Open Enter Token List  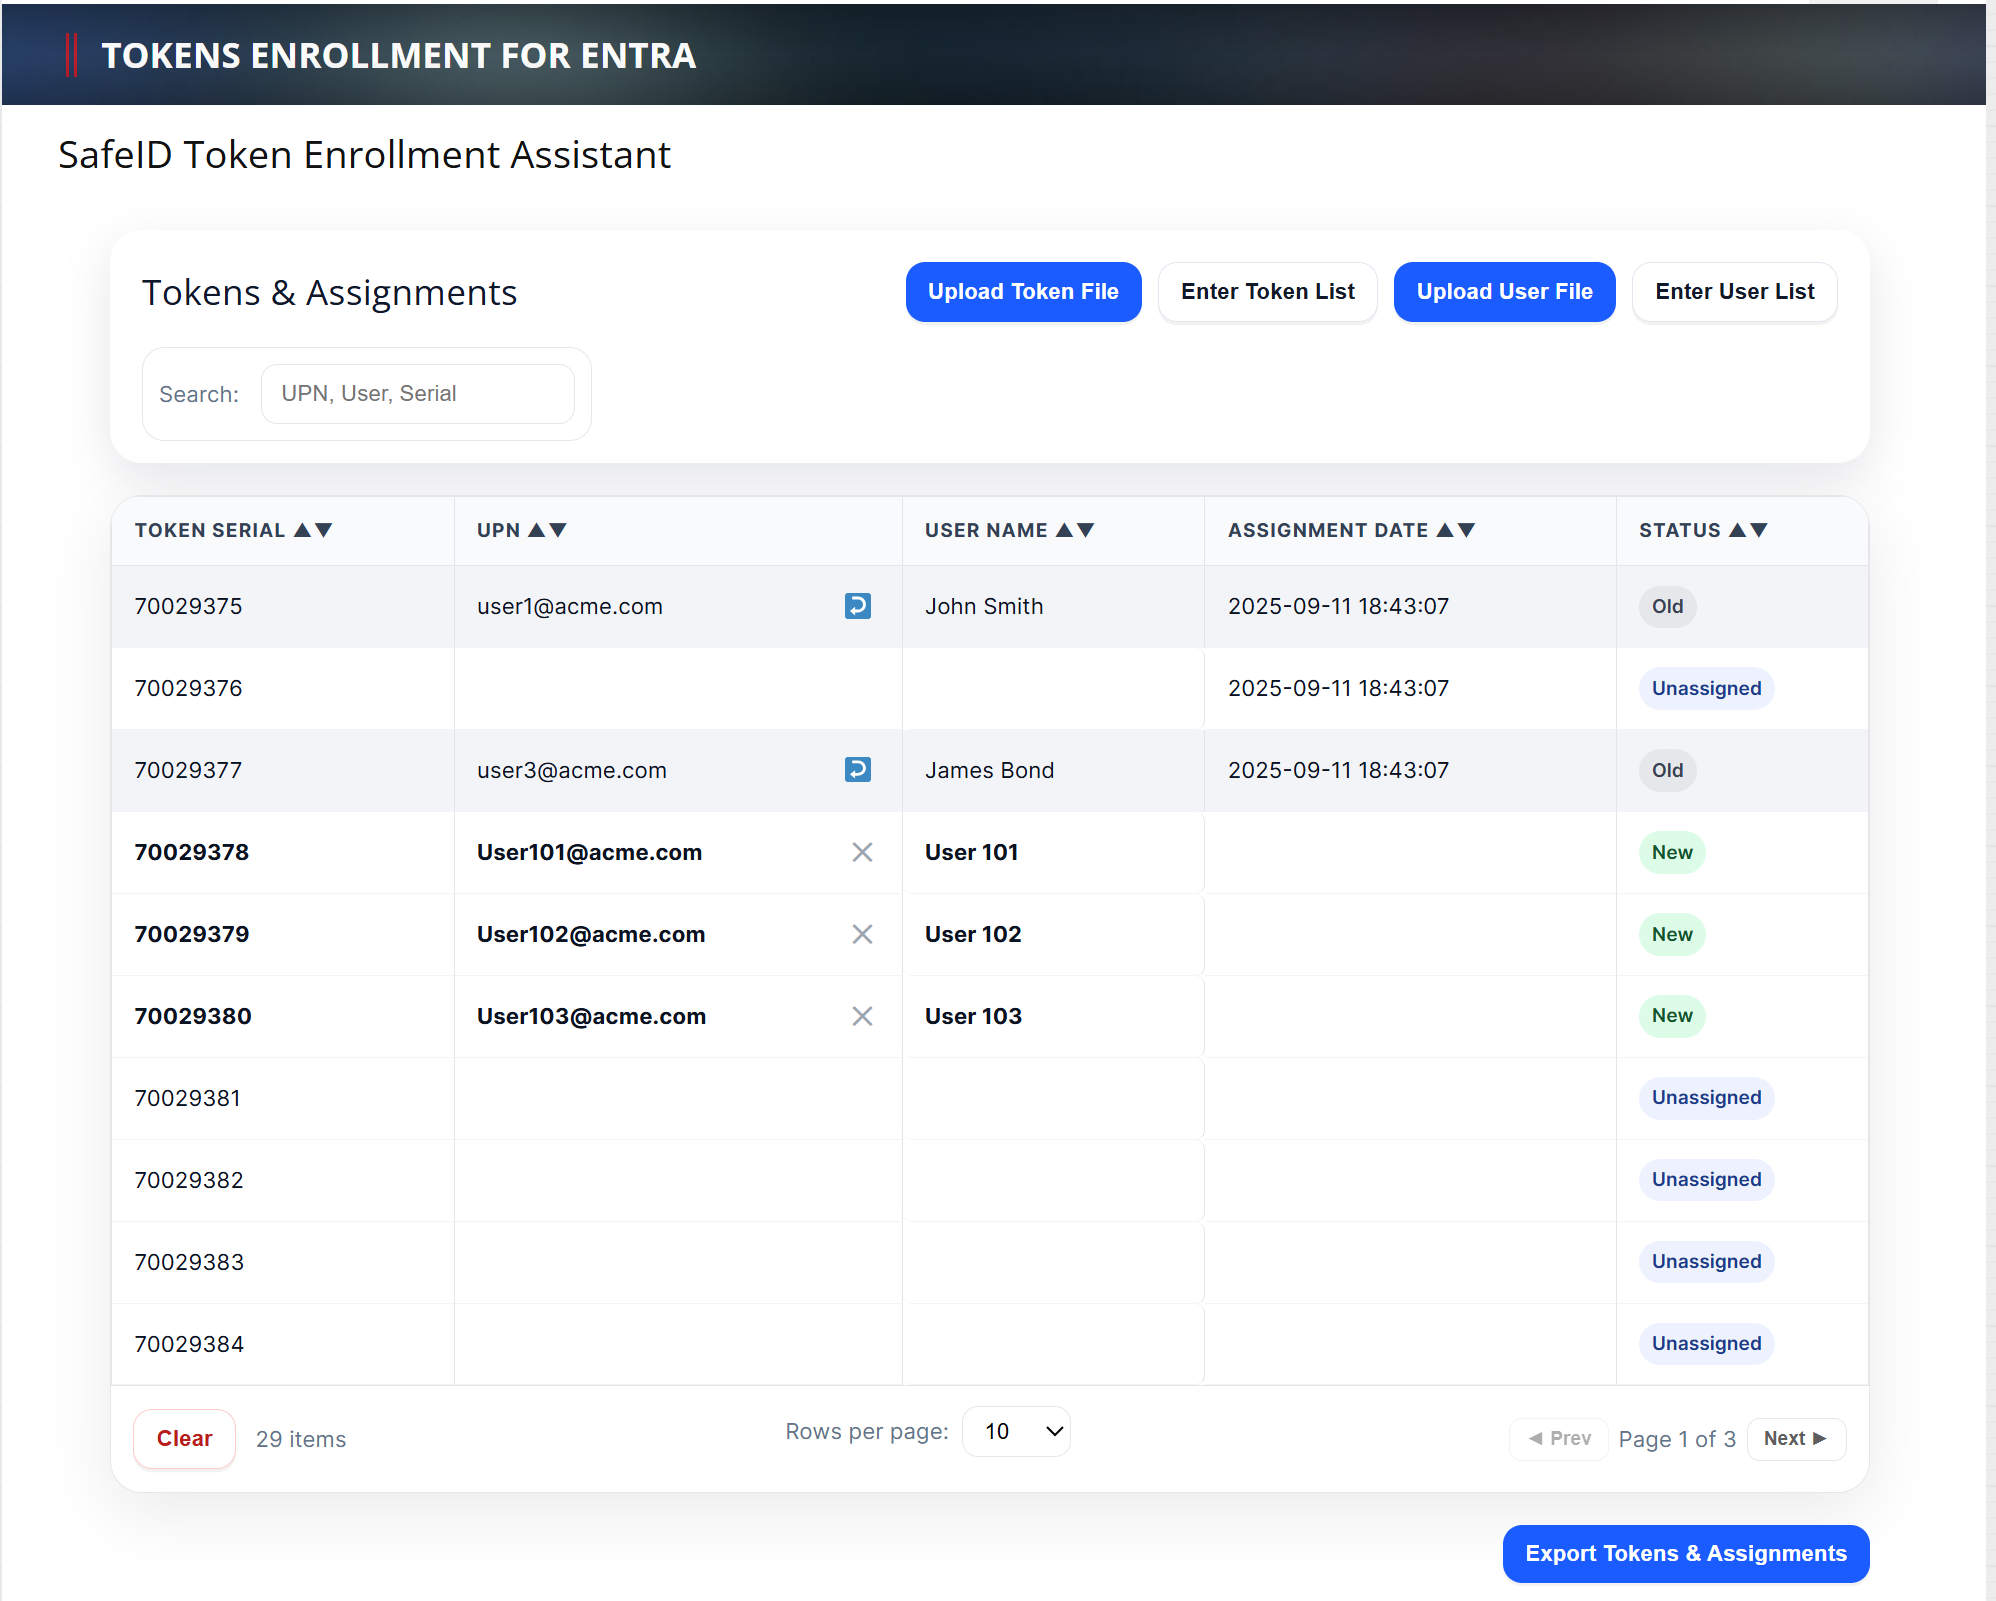(x=1267, y=292)
